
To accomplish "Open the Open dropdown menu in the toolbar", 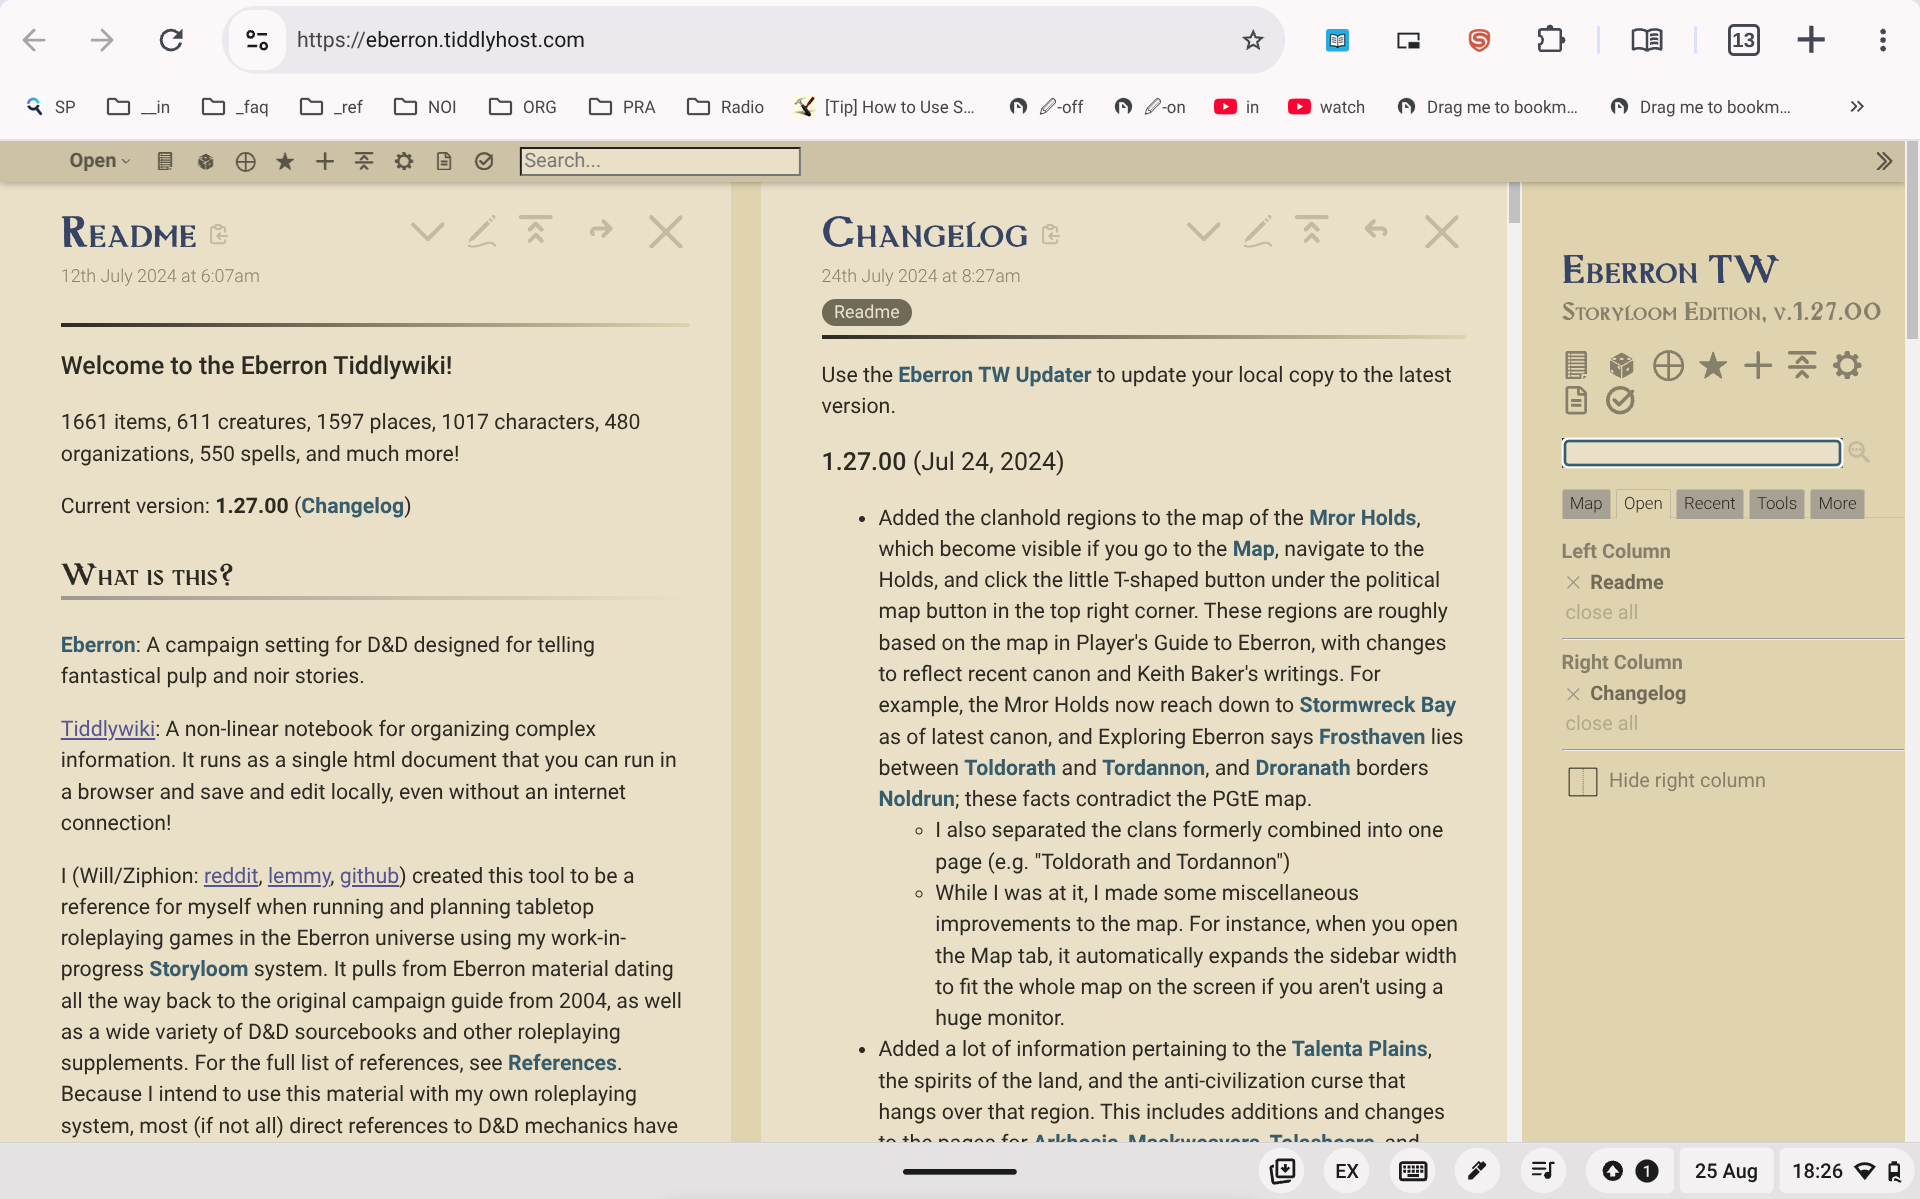I will (99, 161).
